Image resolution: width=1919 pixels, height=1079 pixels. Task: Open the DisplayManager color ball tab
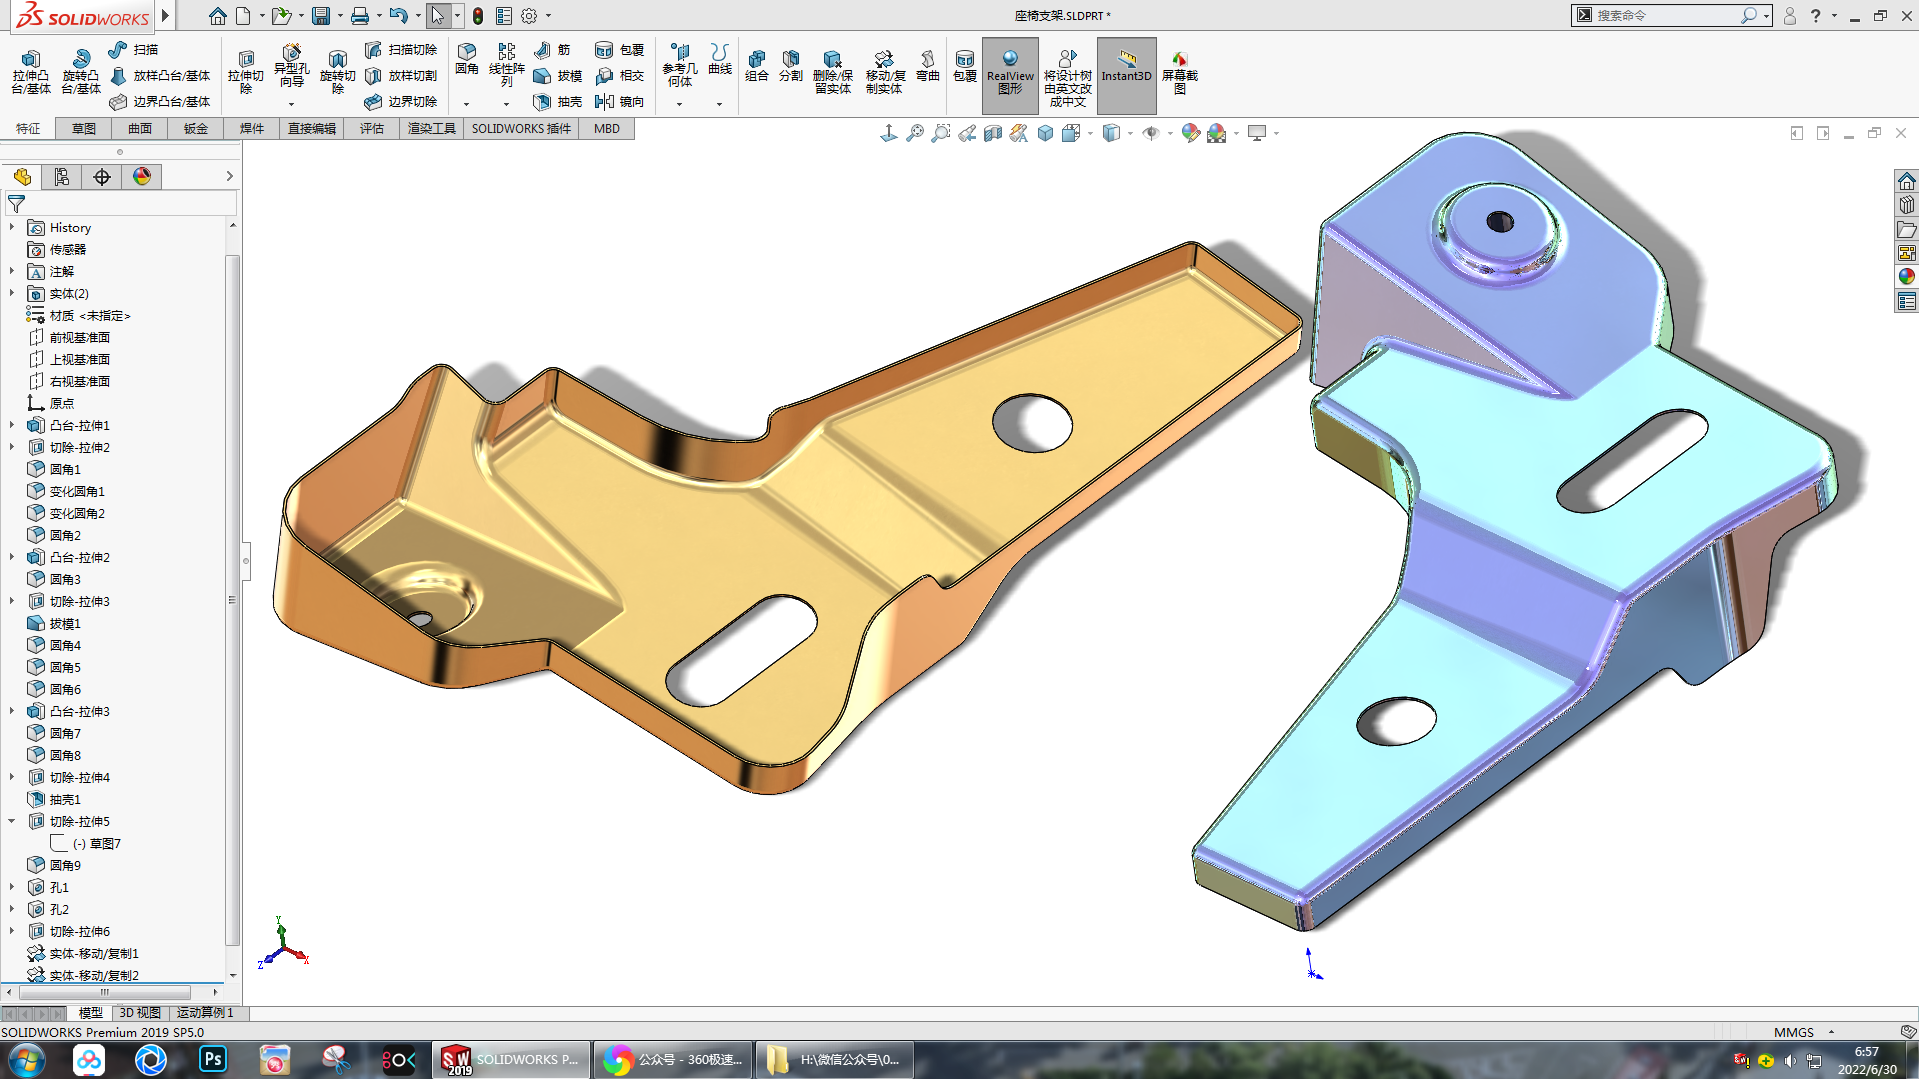pyautogui.click(x=142, y=177)
